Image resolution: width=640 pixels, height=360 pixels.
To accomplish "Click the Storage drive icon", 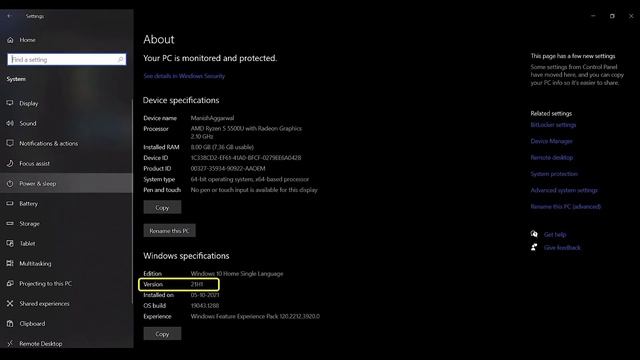I will (10, 223).
